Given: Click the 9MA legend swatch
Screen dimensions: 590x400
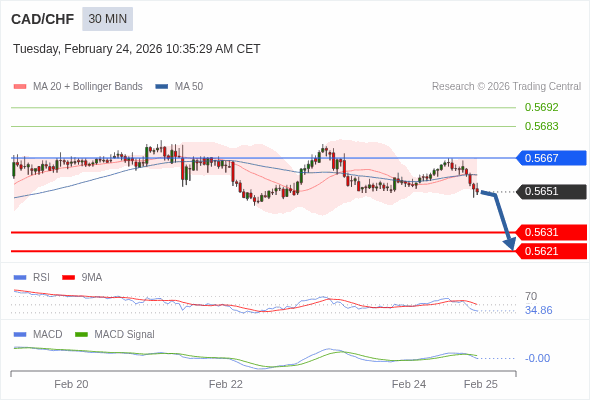Looking at the screenshot, I should pyautogui.click(x=68, y=278).
